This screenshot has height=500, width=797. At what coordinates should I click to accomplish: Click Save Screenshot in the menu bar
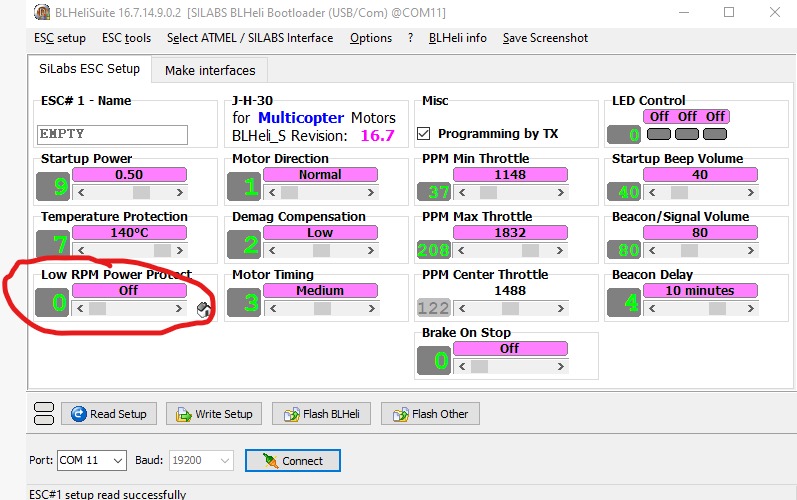point(545,38)
